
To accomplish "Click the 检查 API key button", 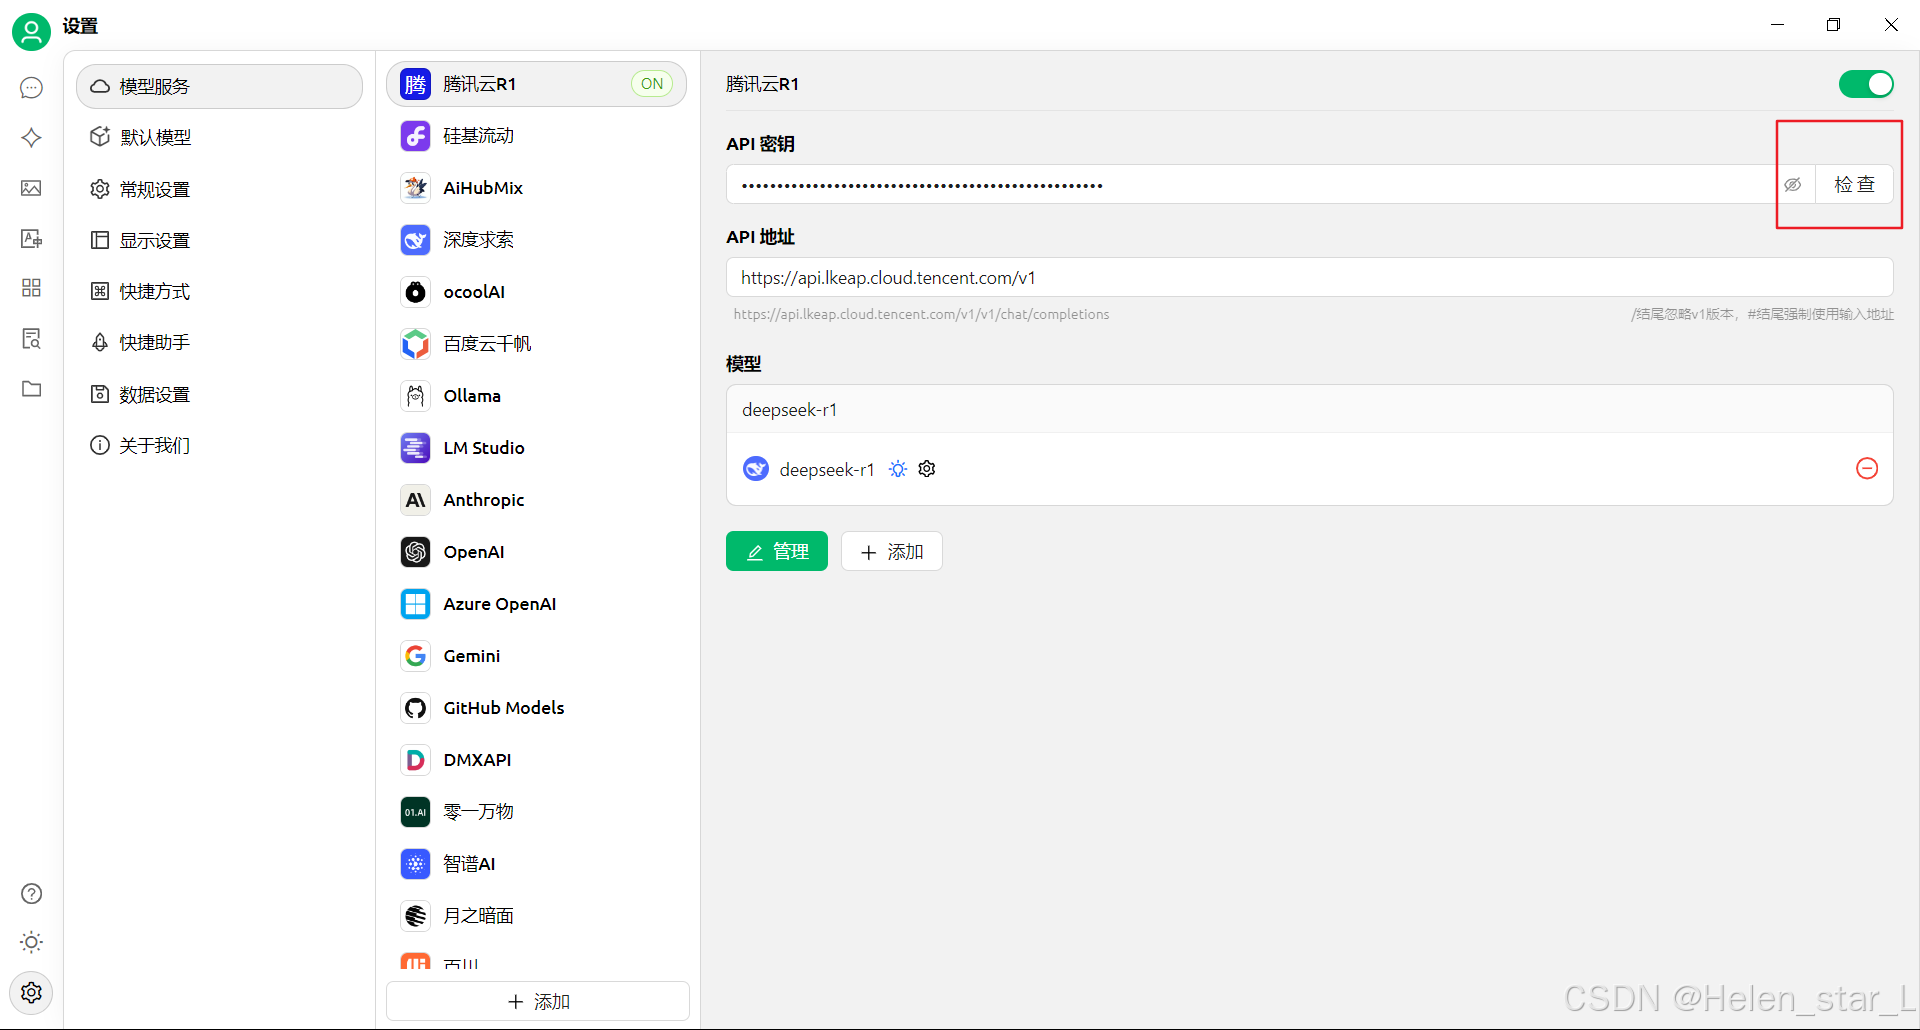I will 1854,184.
